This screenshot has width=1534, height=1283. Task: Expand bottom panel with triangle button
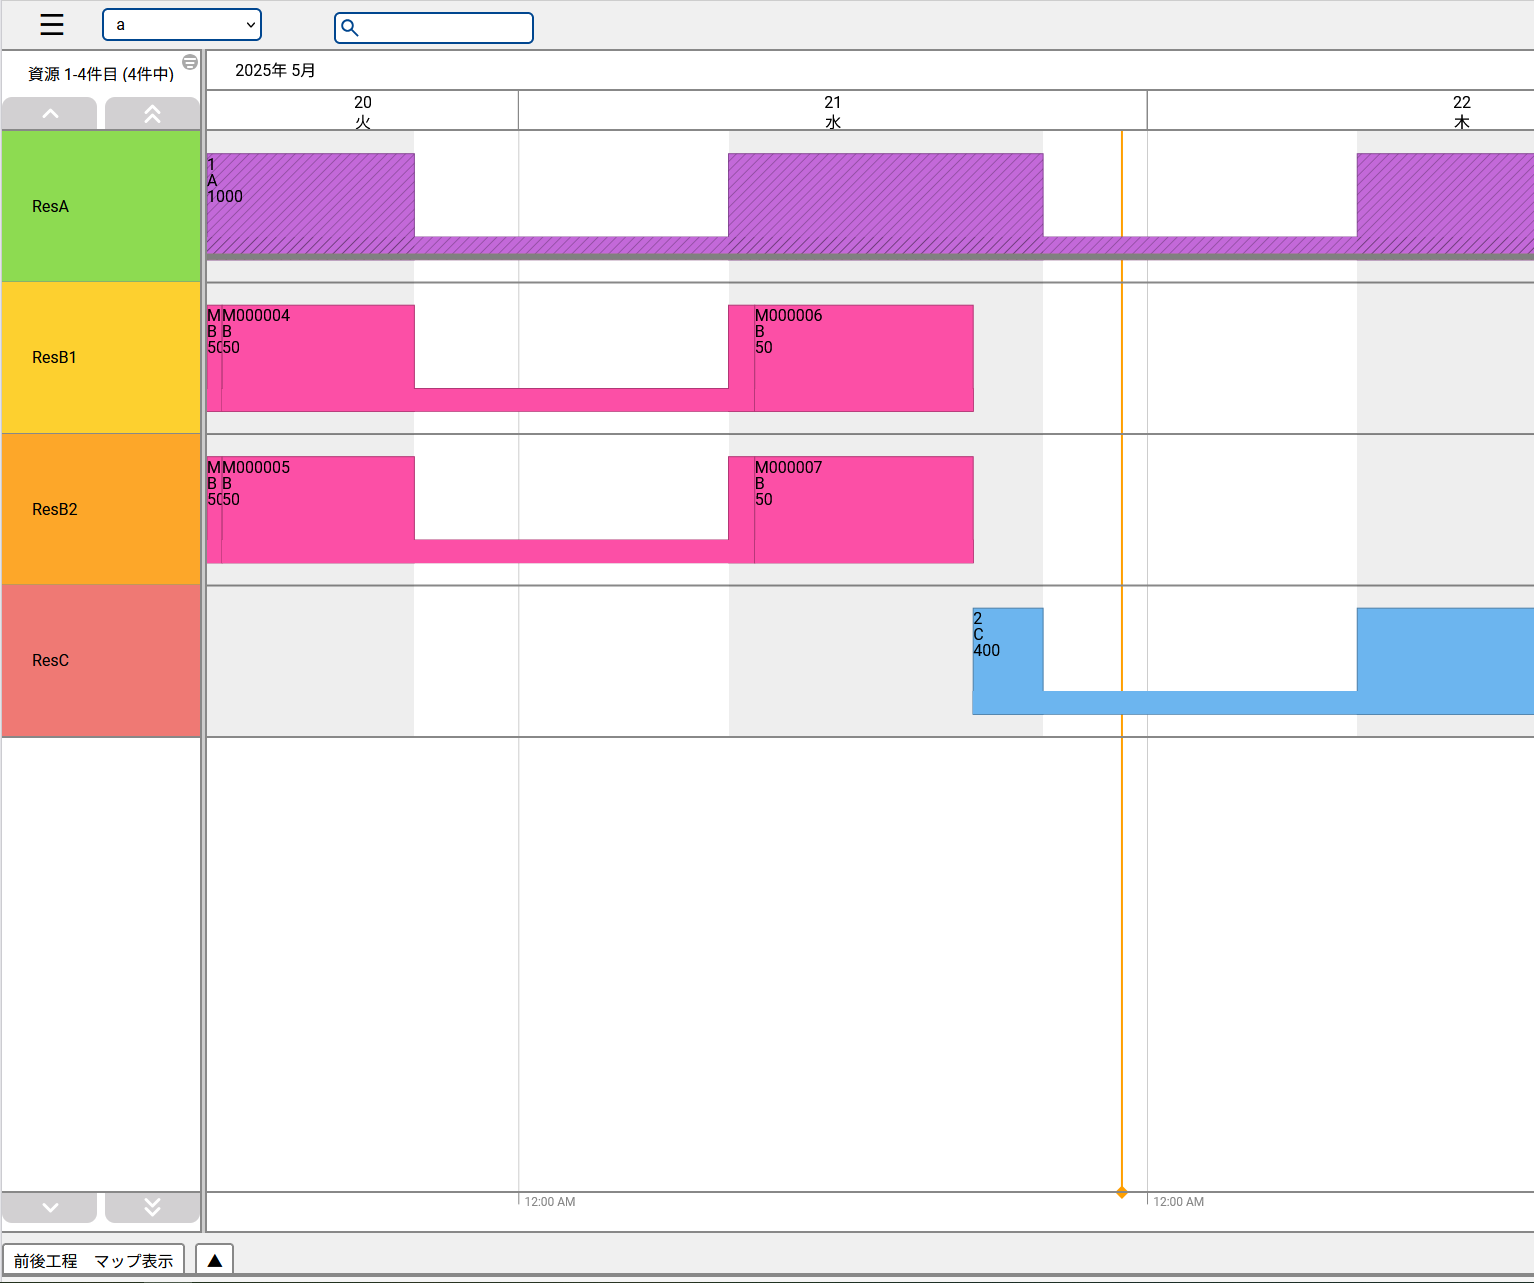pyautogui.click(x=214, y=1260)
